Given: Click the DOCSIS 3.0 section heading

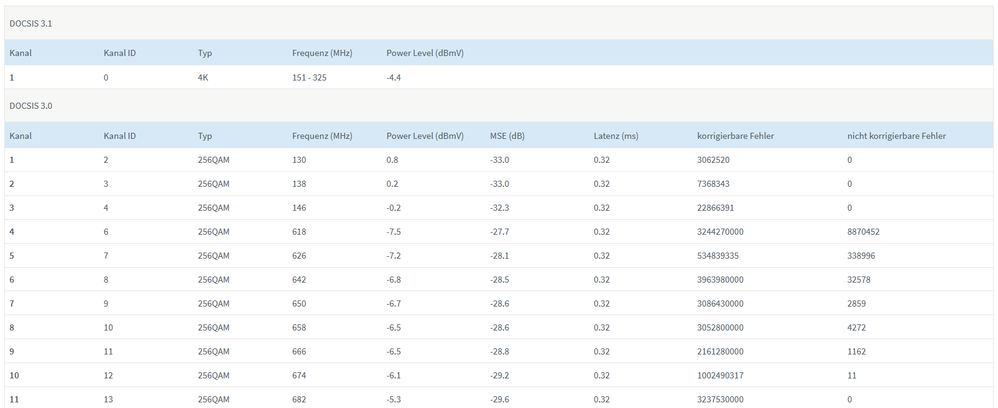Looking at the screenshot, I should pos(31,105).
